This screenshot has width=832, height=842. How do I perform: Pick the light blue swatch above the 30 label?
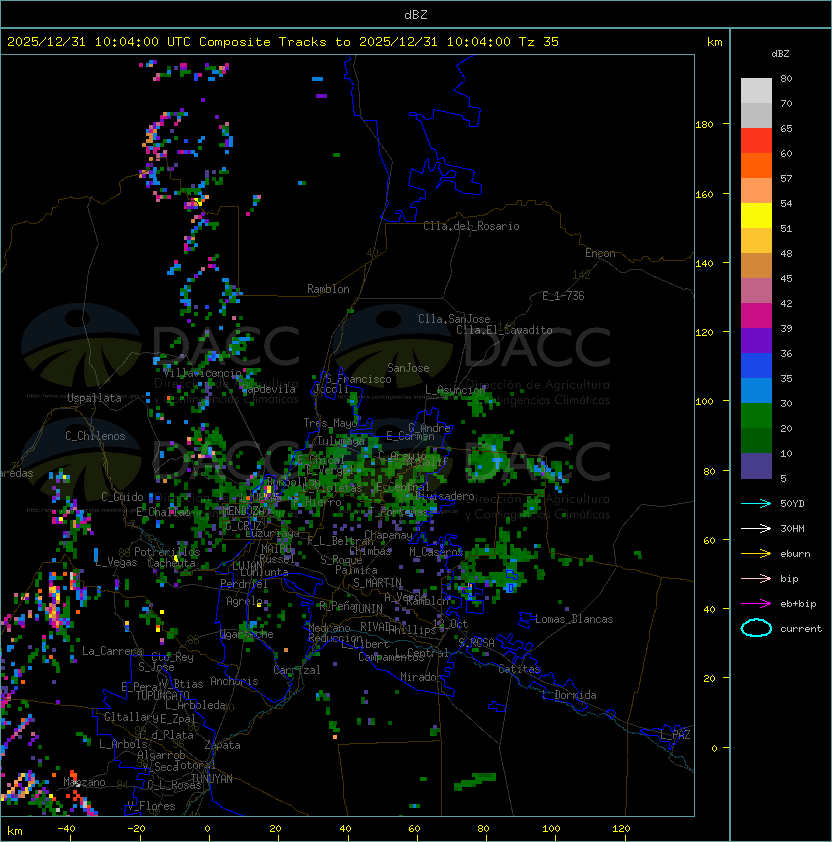[x=756, y=390]
